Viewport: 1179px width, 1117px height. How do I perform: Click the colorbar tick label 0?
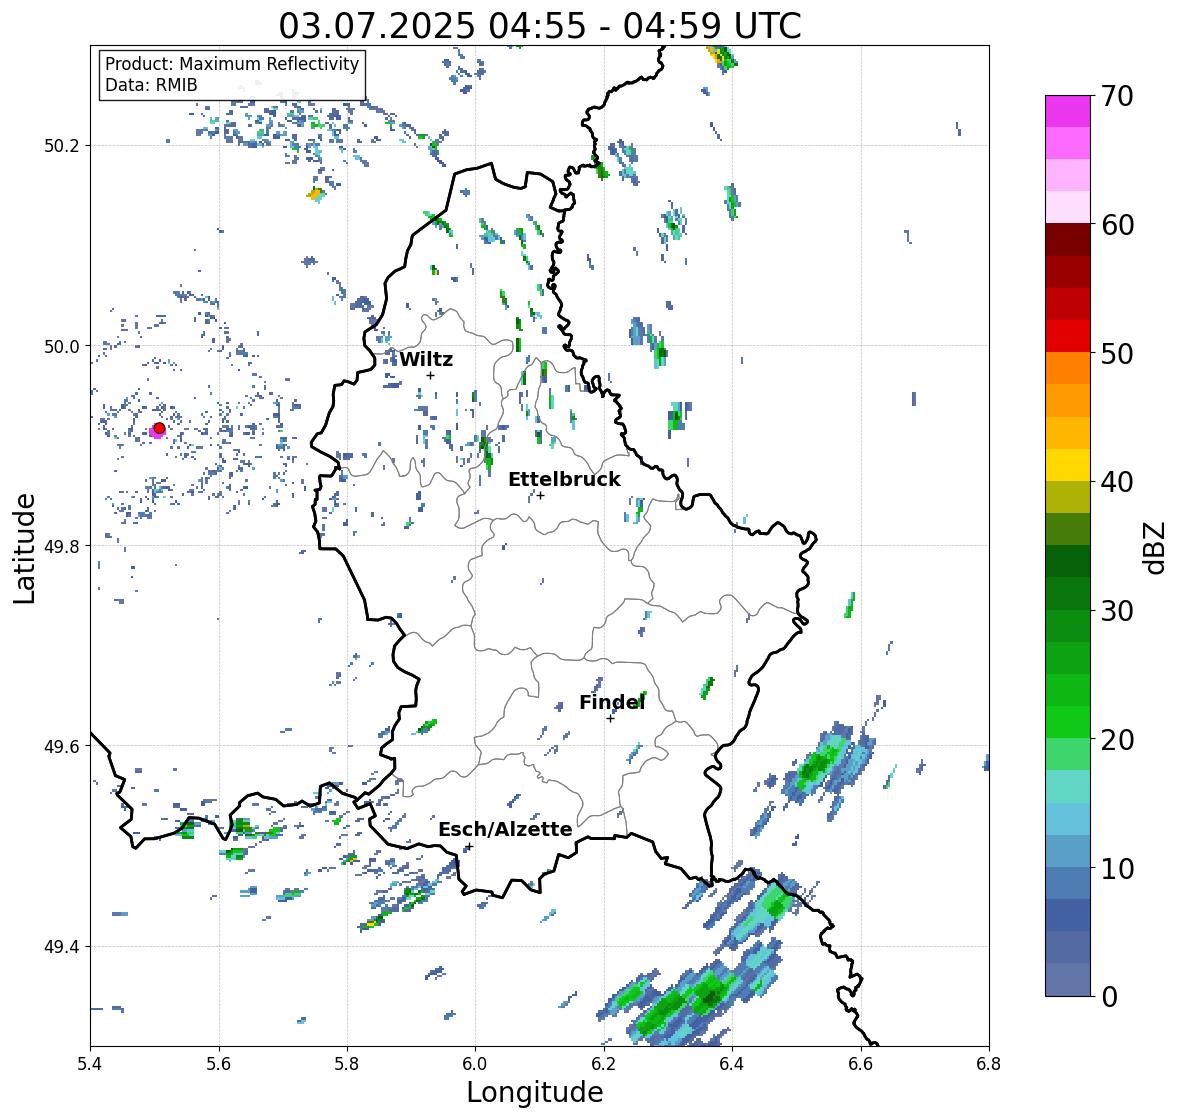(1110, 997)
